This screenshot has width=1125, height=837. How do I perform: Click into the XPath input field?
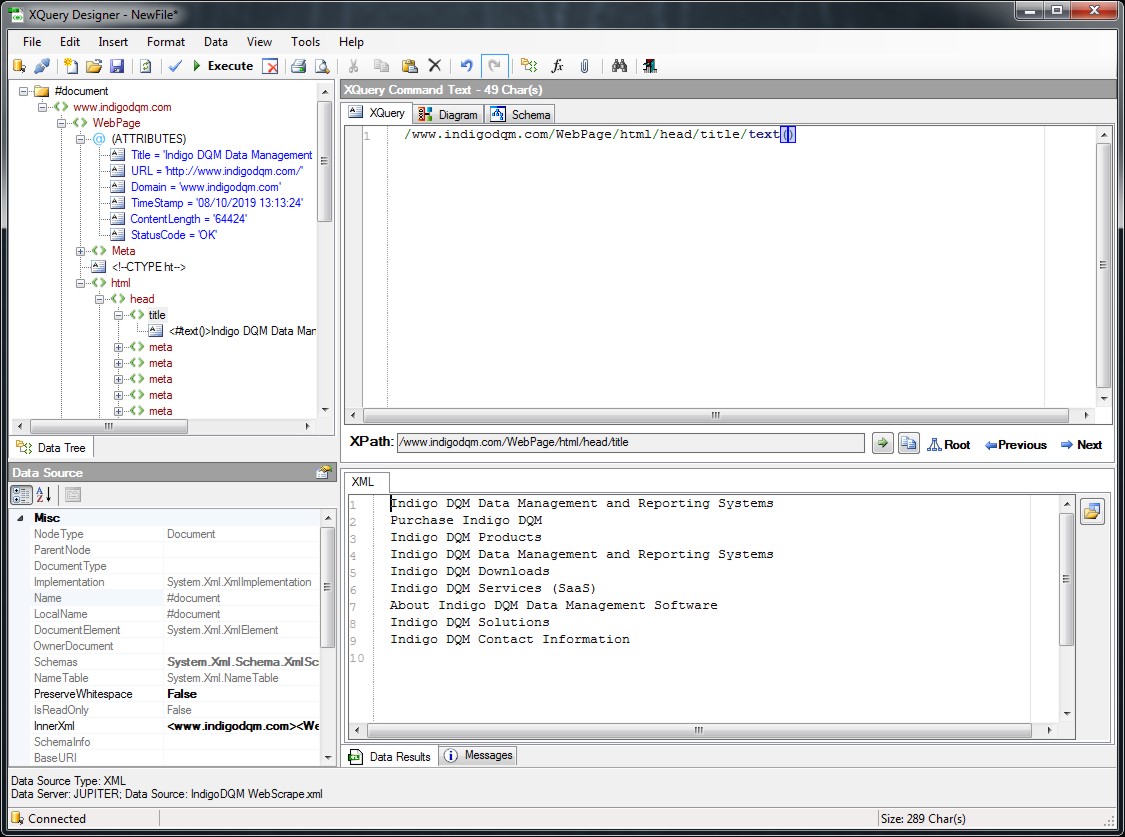[x=630, y=442]
